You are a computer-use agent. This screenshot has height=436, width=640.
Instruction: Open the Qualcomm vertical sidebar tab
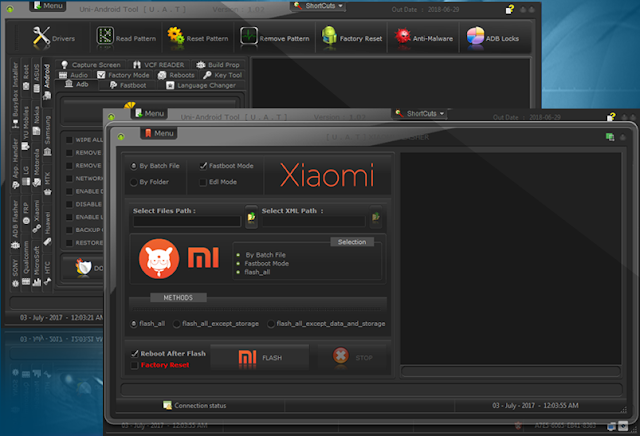26,262
